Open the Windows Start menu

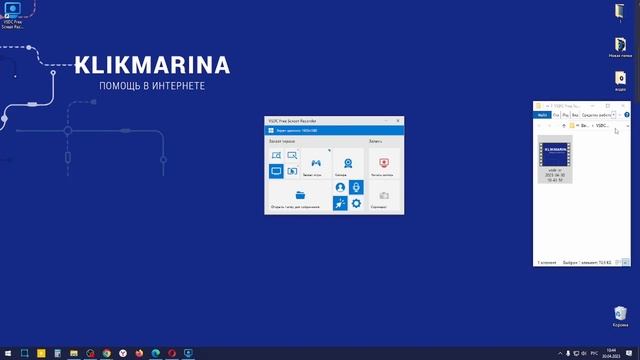(x=8, y=353)
